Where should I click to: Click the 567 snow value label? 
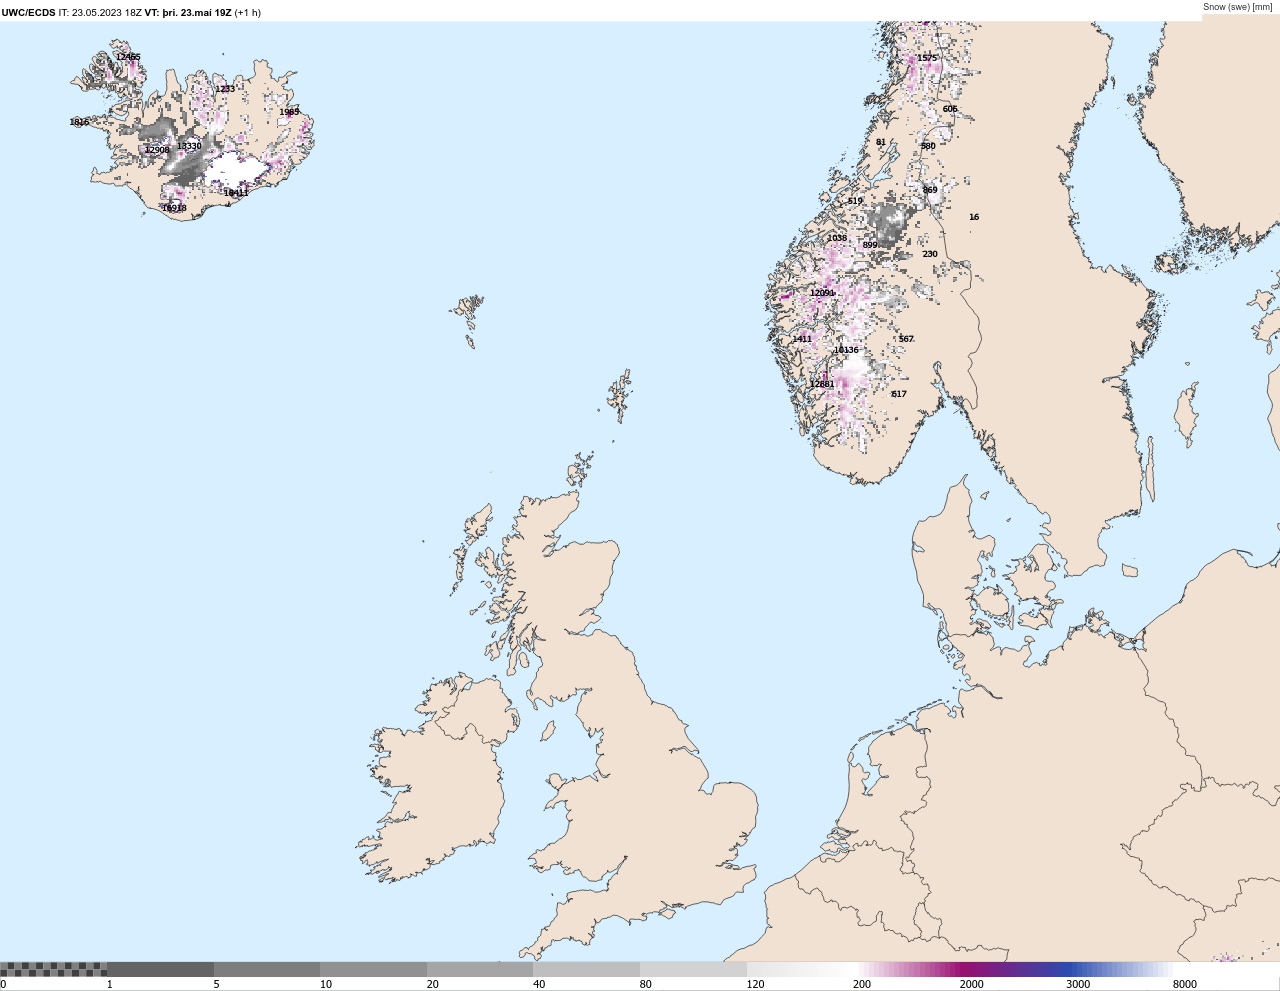click(x=906, y=339)
